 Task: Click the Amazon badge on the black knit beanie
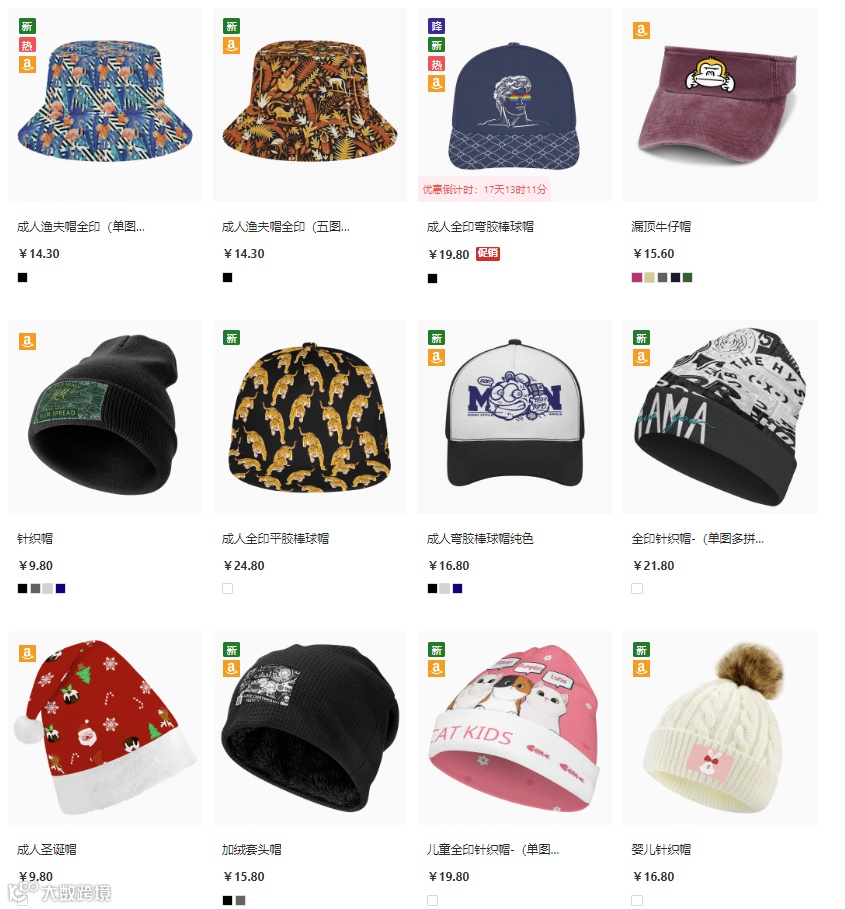point(27,341)
